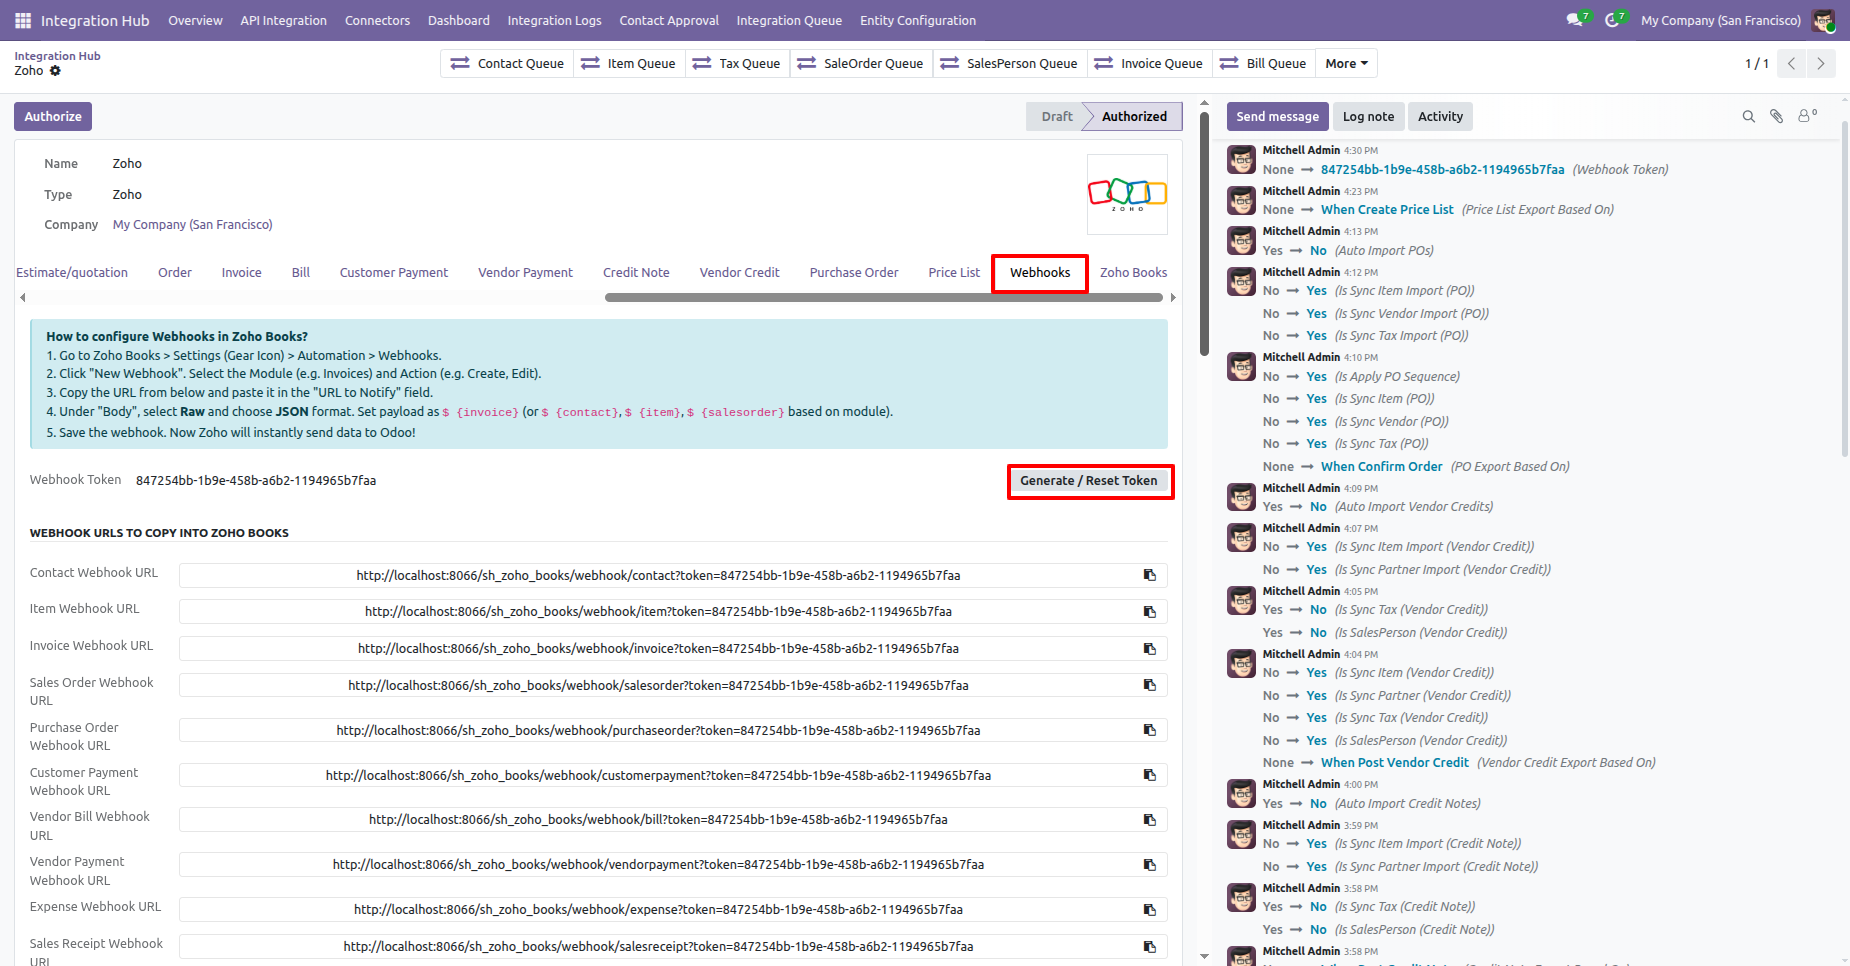Viewport: 1850px width, 966px height.
Task: Click the Authorize button
Action: click(x=53, y=117)
